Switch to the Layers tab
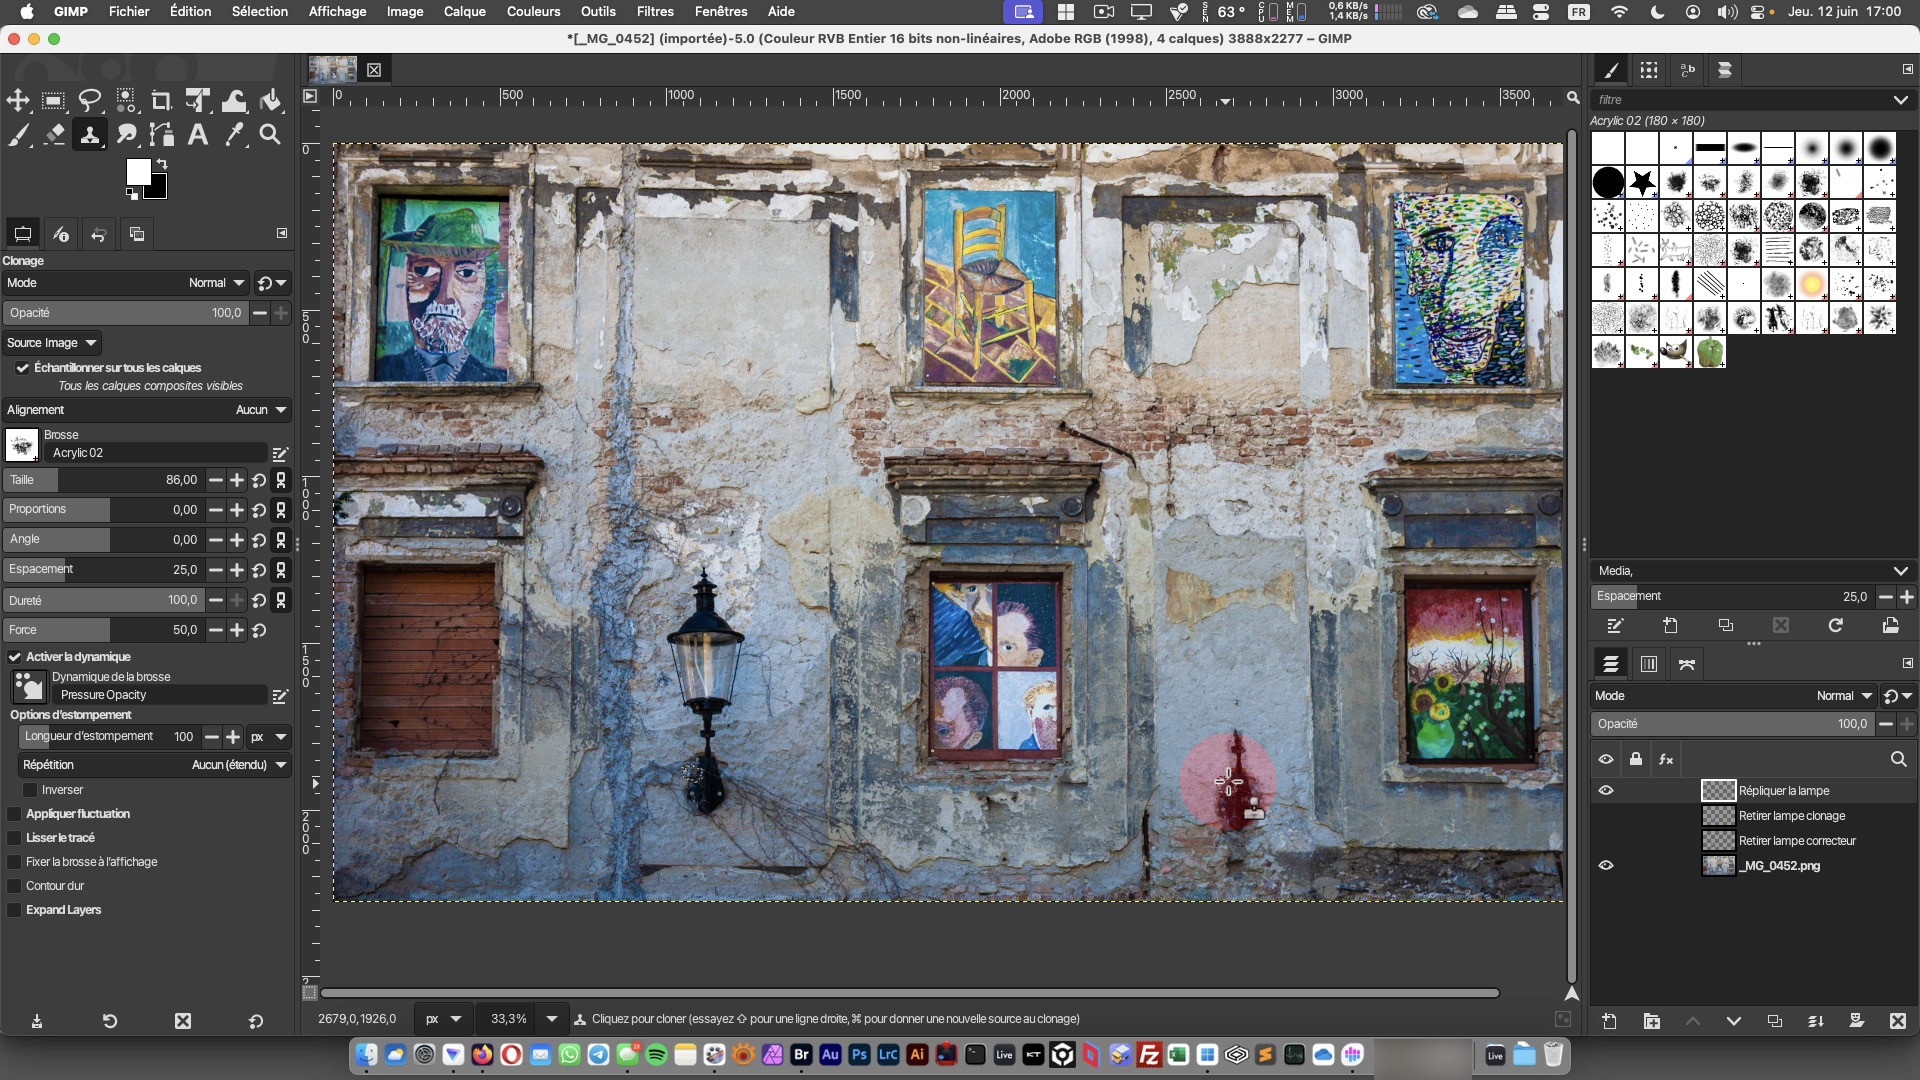This screenshot has width=1920, height=1080. (x=1610, y=664)
